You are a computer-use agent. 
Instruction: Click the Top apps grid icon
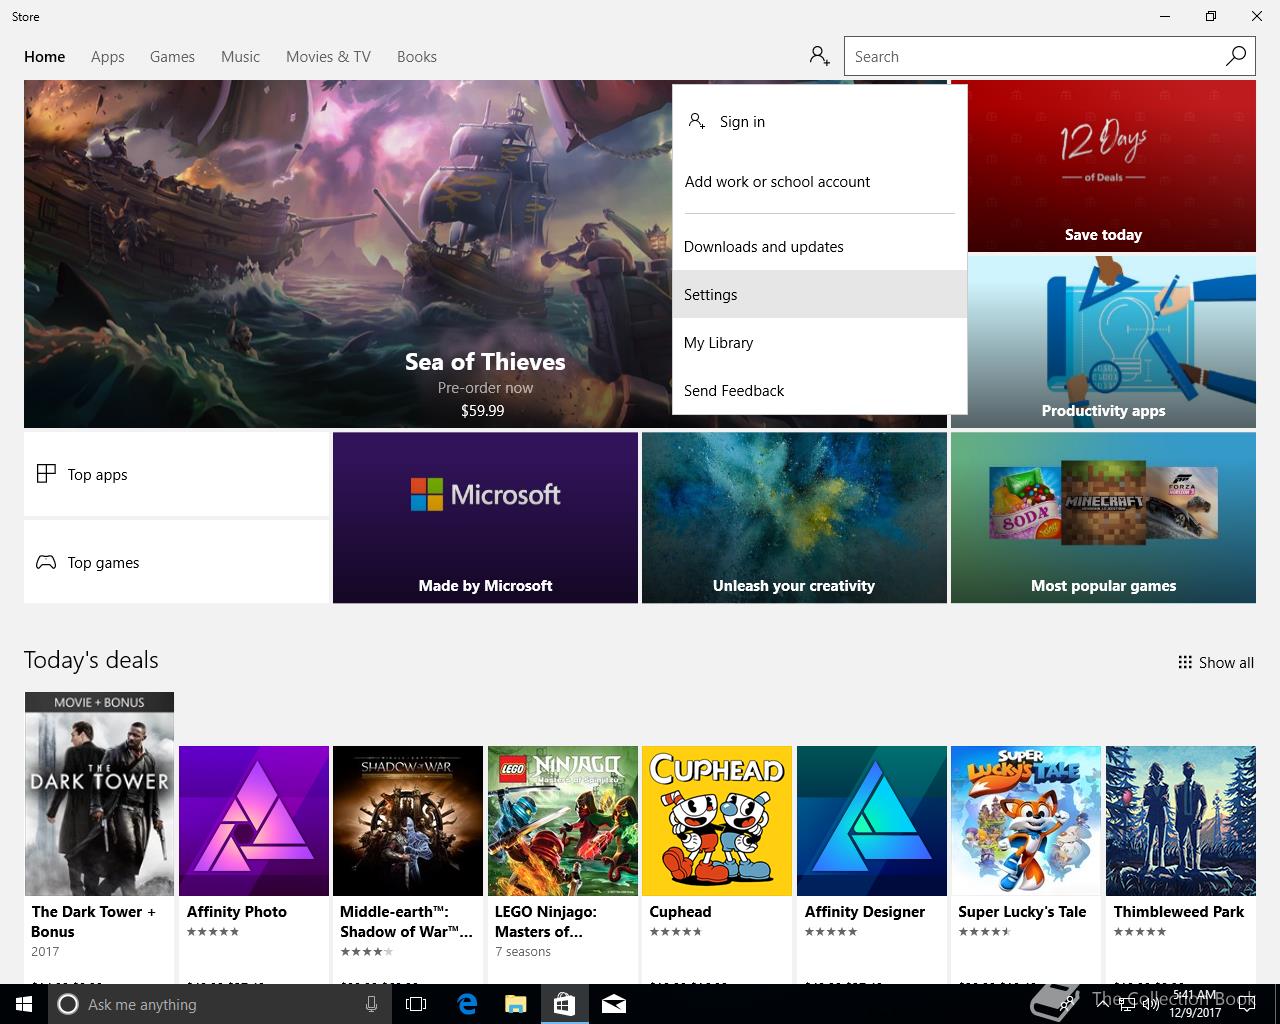tap(46, 474)
